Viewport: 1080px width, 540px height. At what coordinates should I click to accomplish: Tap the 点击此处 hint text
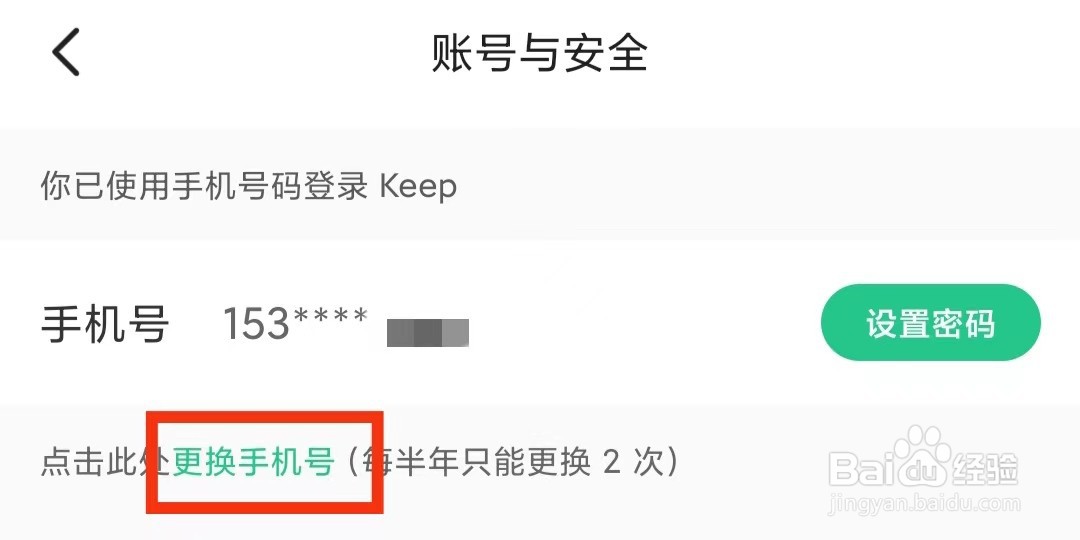[106, 463]
